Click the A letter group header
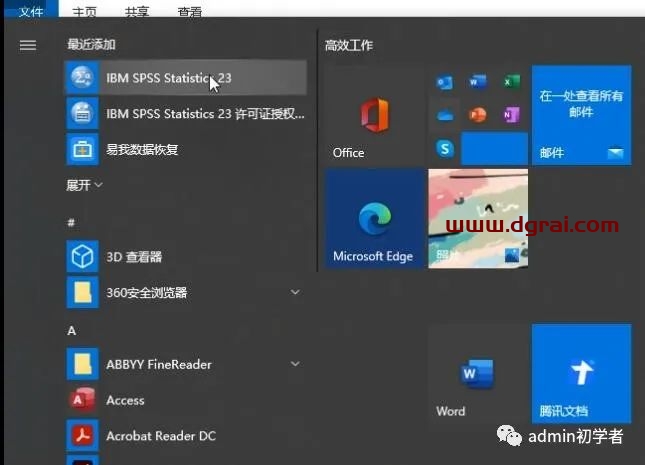This screenshot has height=465, width=645. (72, 330)
